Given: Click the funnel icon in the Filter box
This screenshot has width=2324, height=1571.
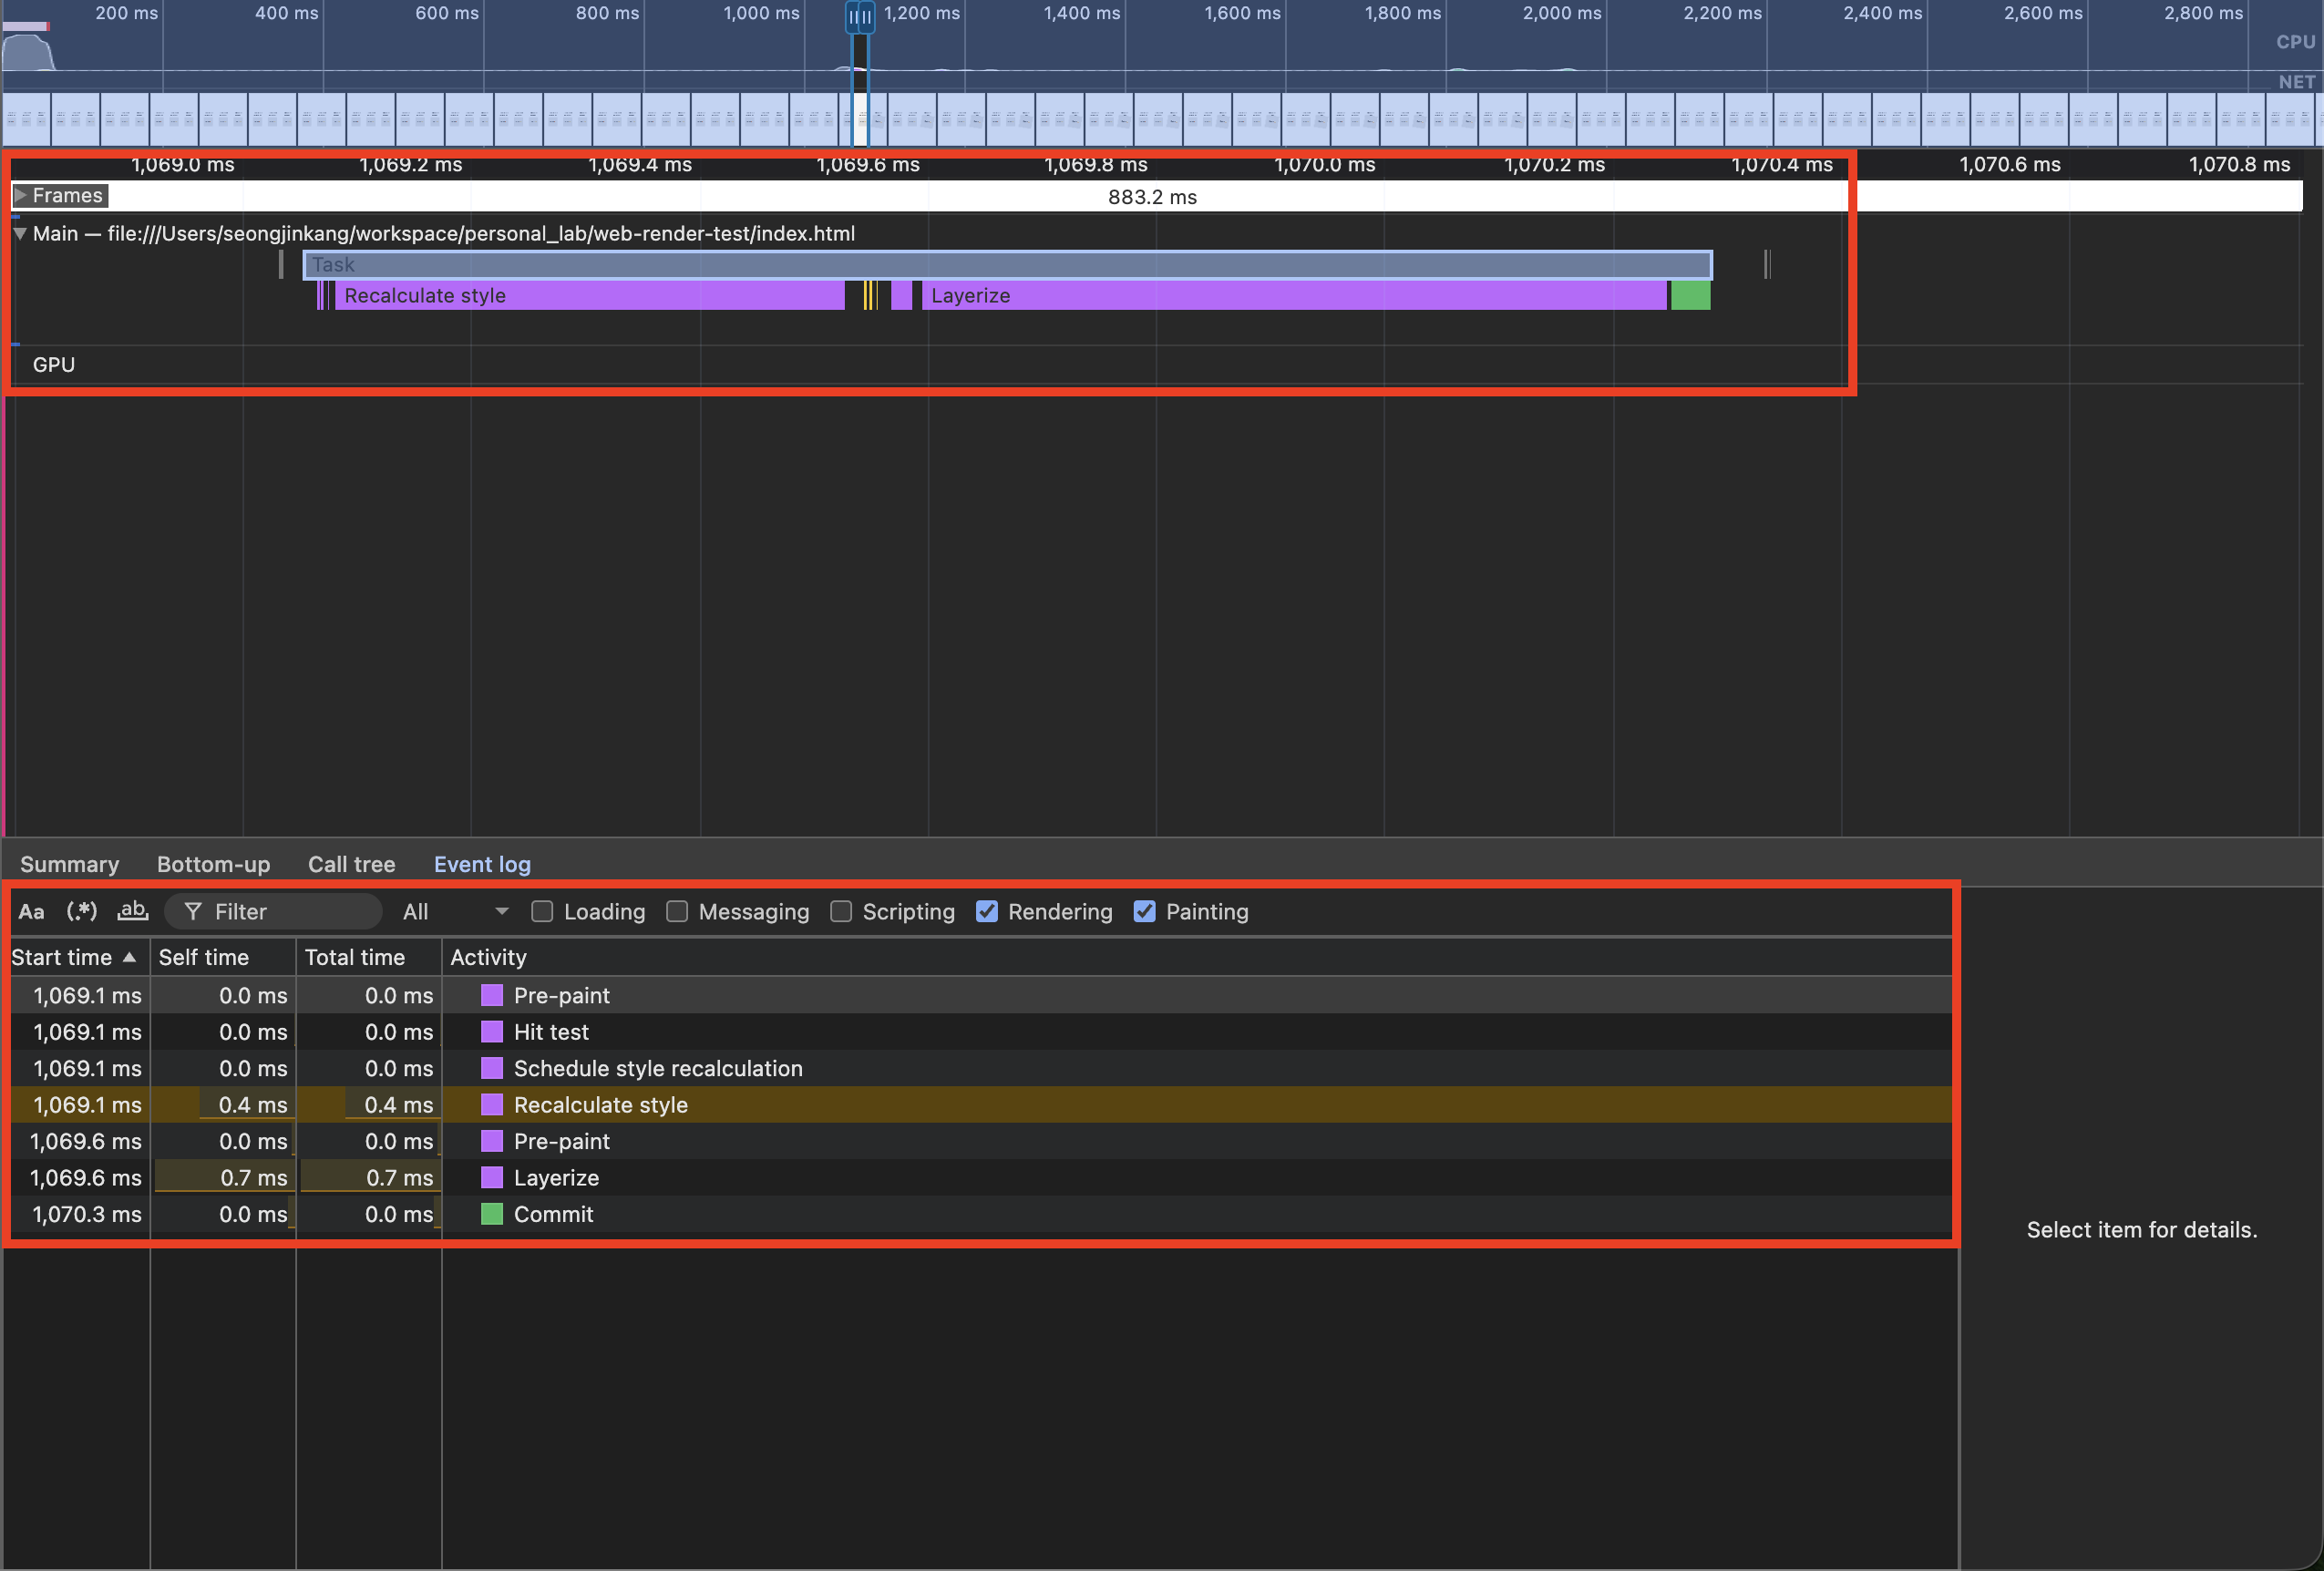Looking at the screenshot, I should 193,911.
